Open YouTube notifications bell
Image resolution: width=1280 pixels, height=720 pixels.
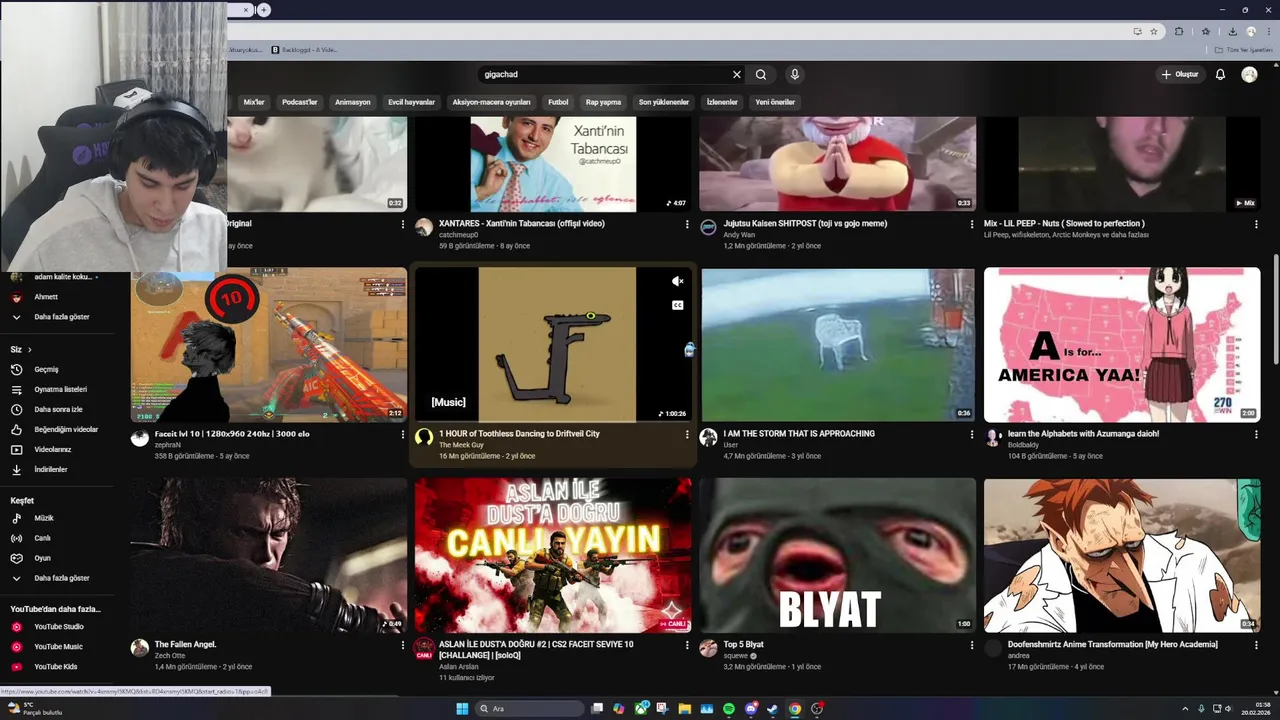click(1220, 74)
